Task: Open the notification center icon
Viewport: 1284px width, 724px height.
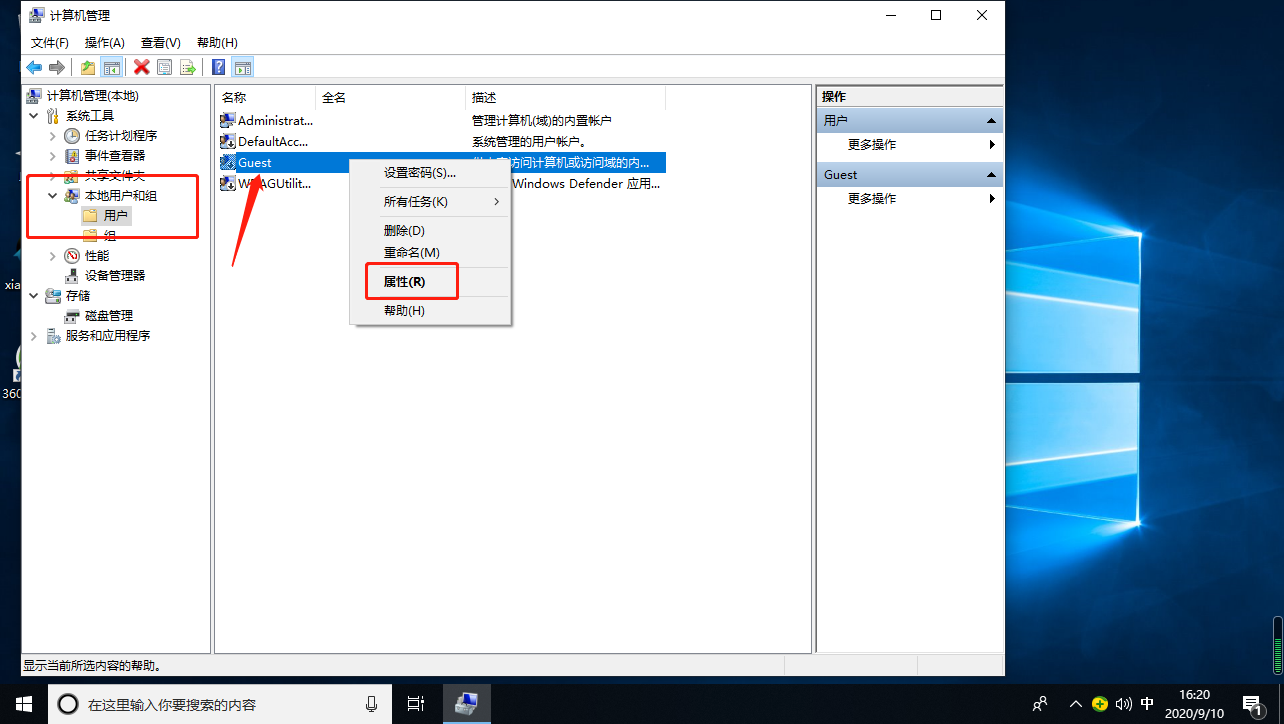Action: 1252,704
